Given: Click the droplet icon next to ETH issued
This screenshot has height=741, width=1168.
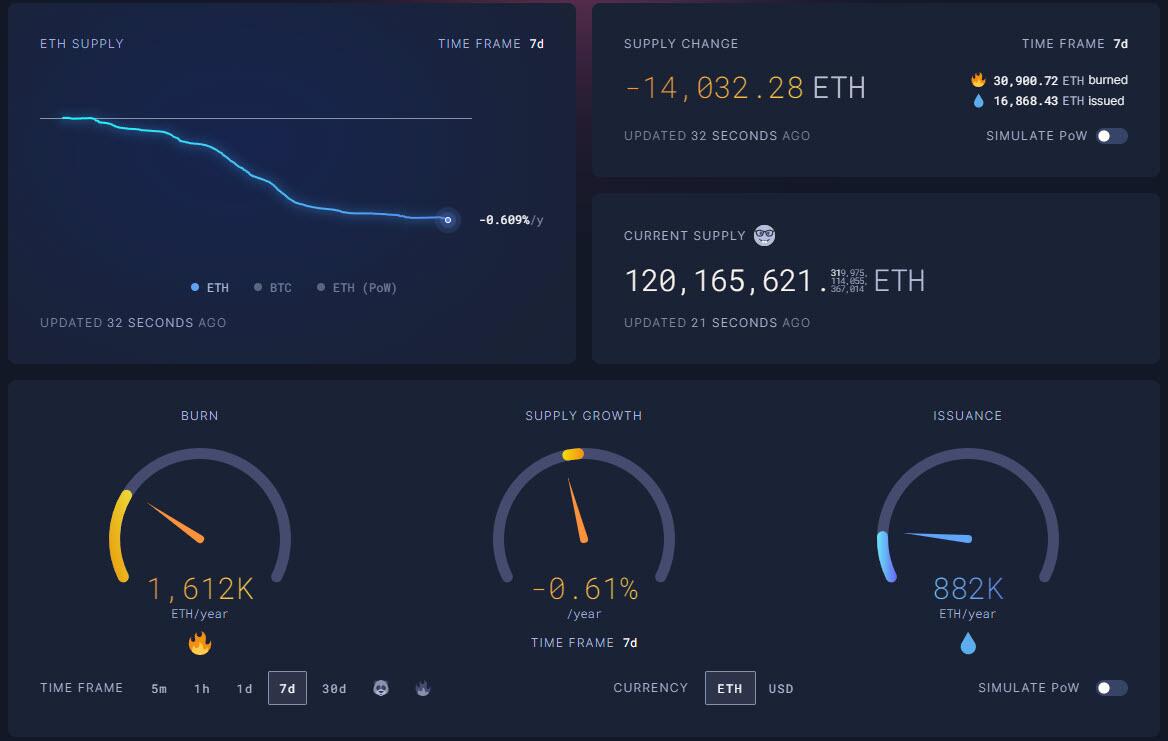Looking at the screenshot, I should click(978, 101).
